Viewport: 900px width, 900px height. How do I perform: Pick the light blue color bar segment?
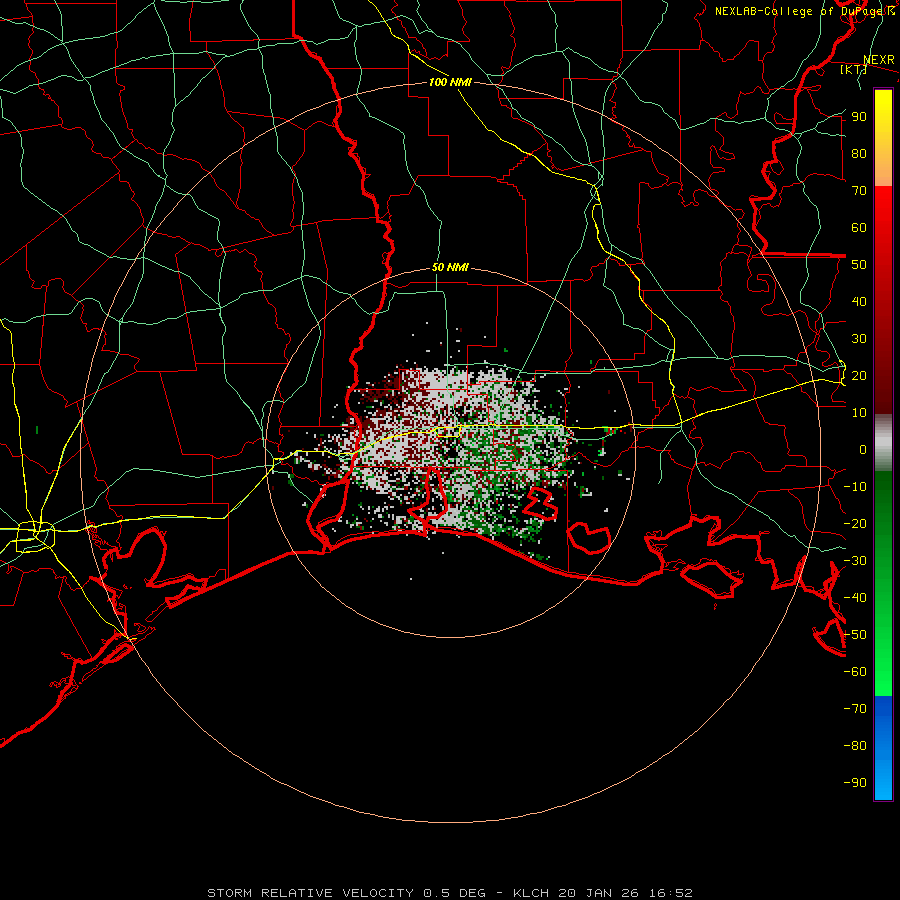coord(883,775)
